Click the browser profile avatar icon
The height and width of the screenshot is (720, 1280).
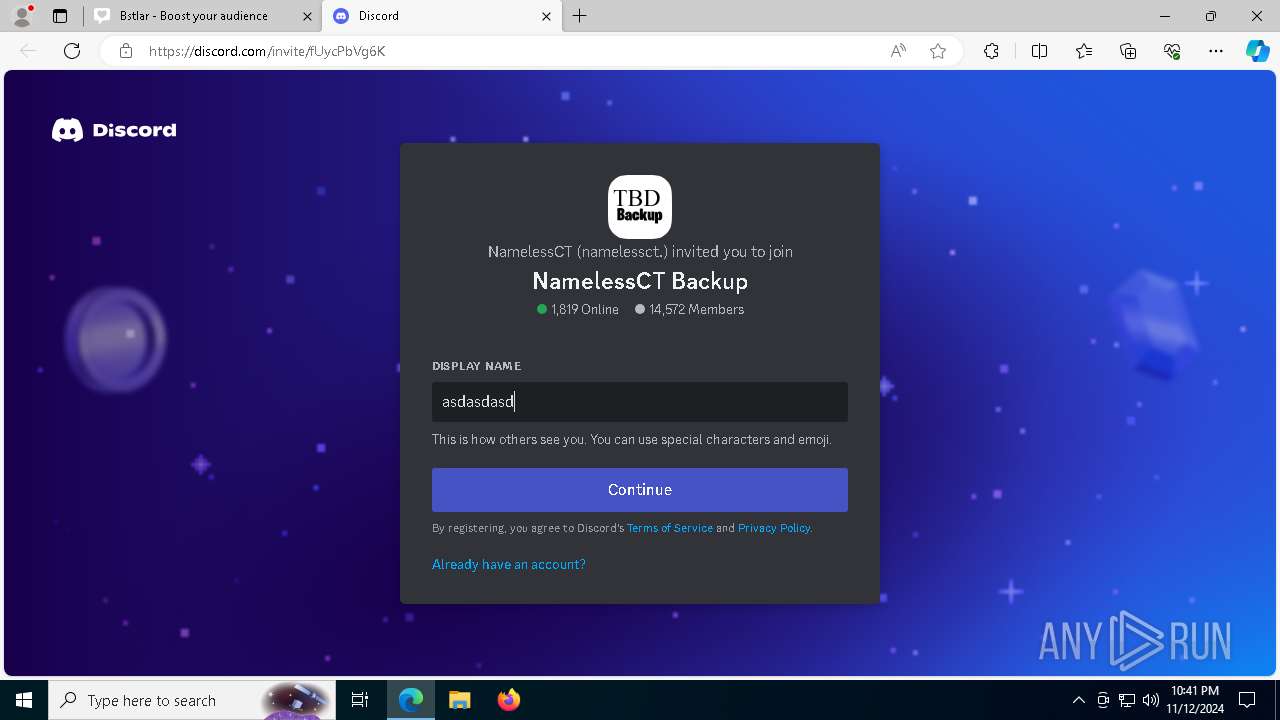(x=22, y=16)
